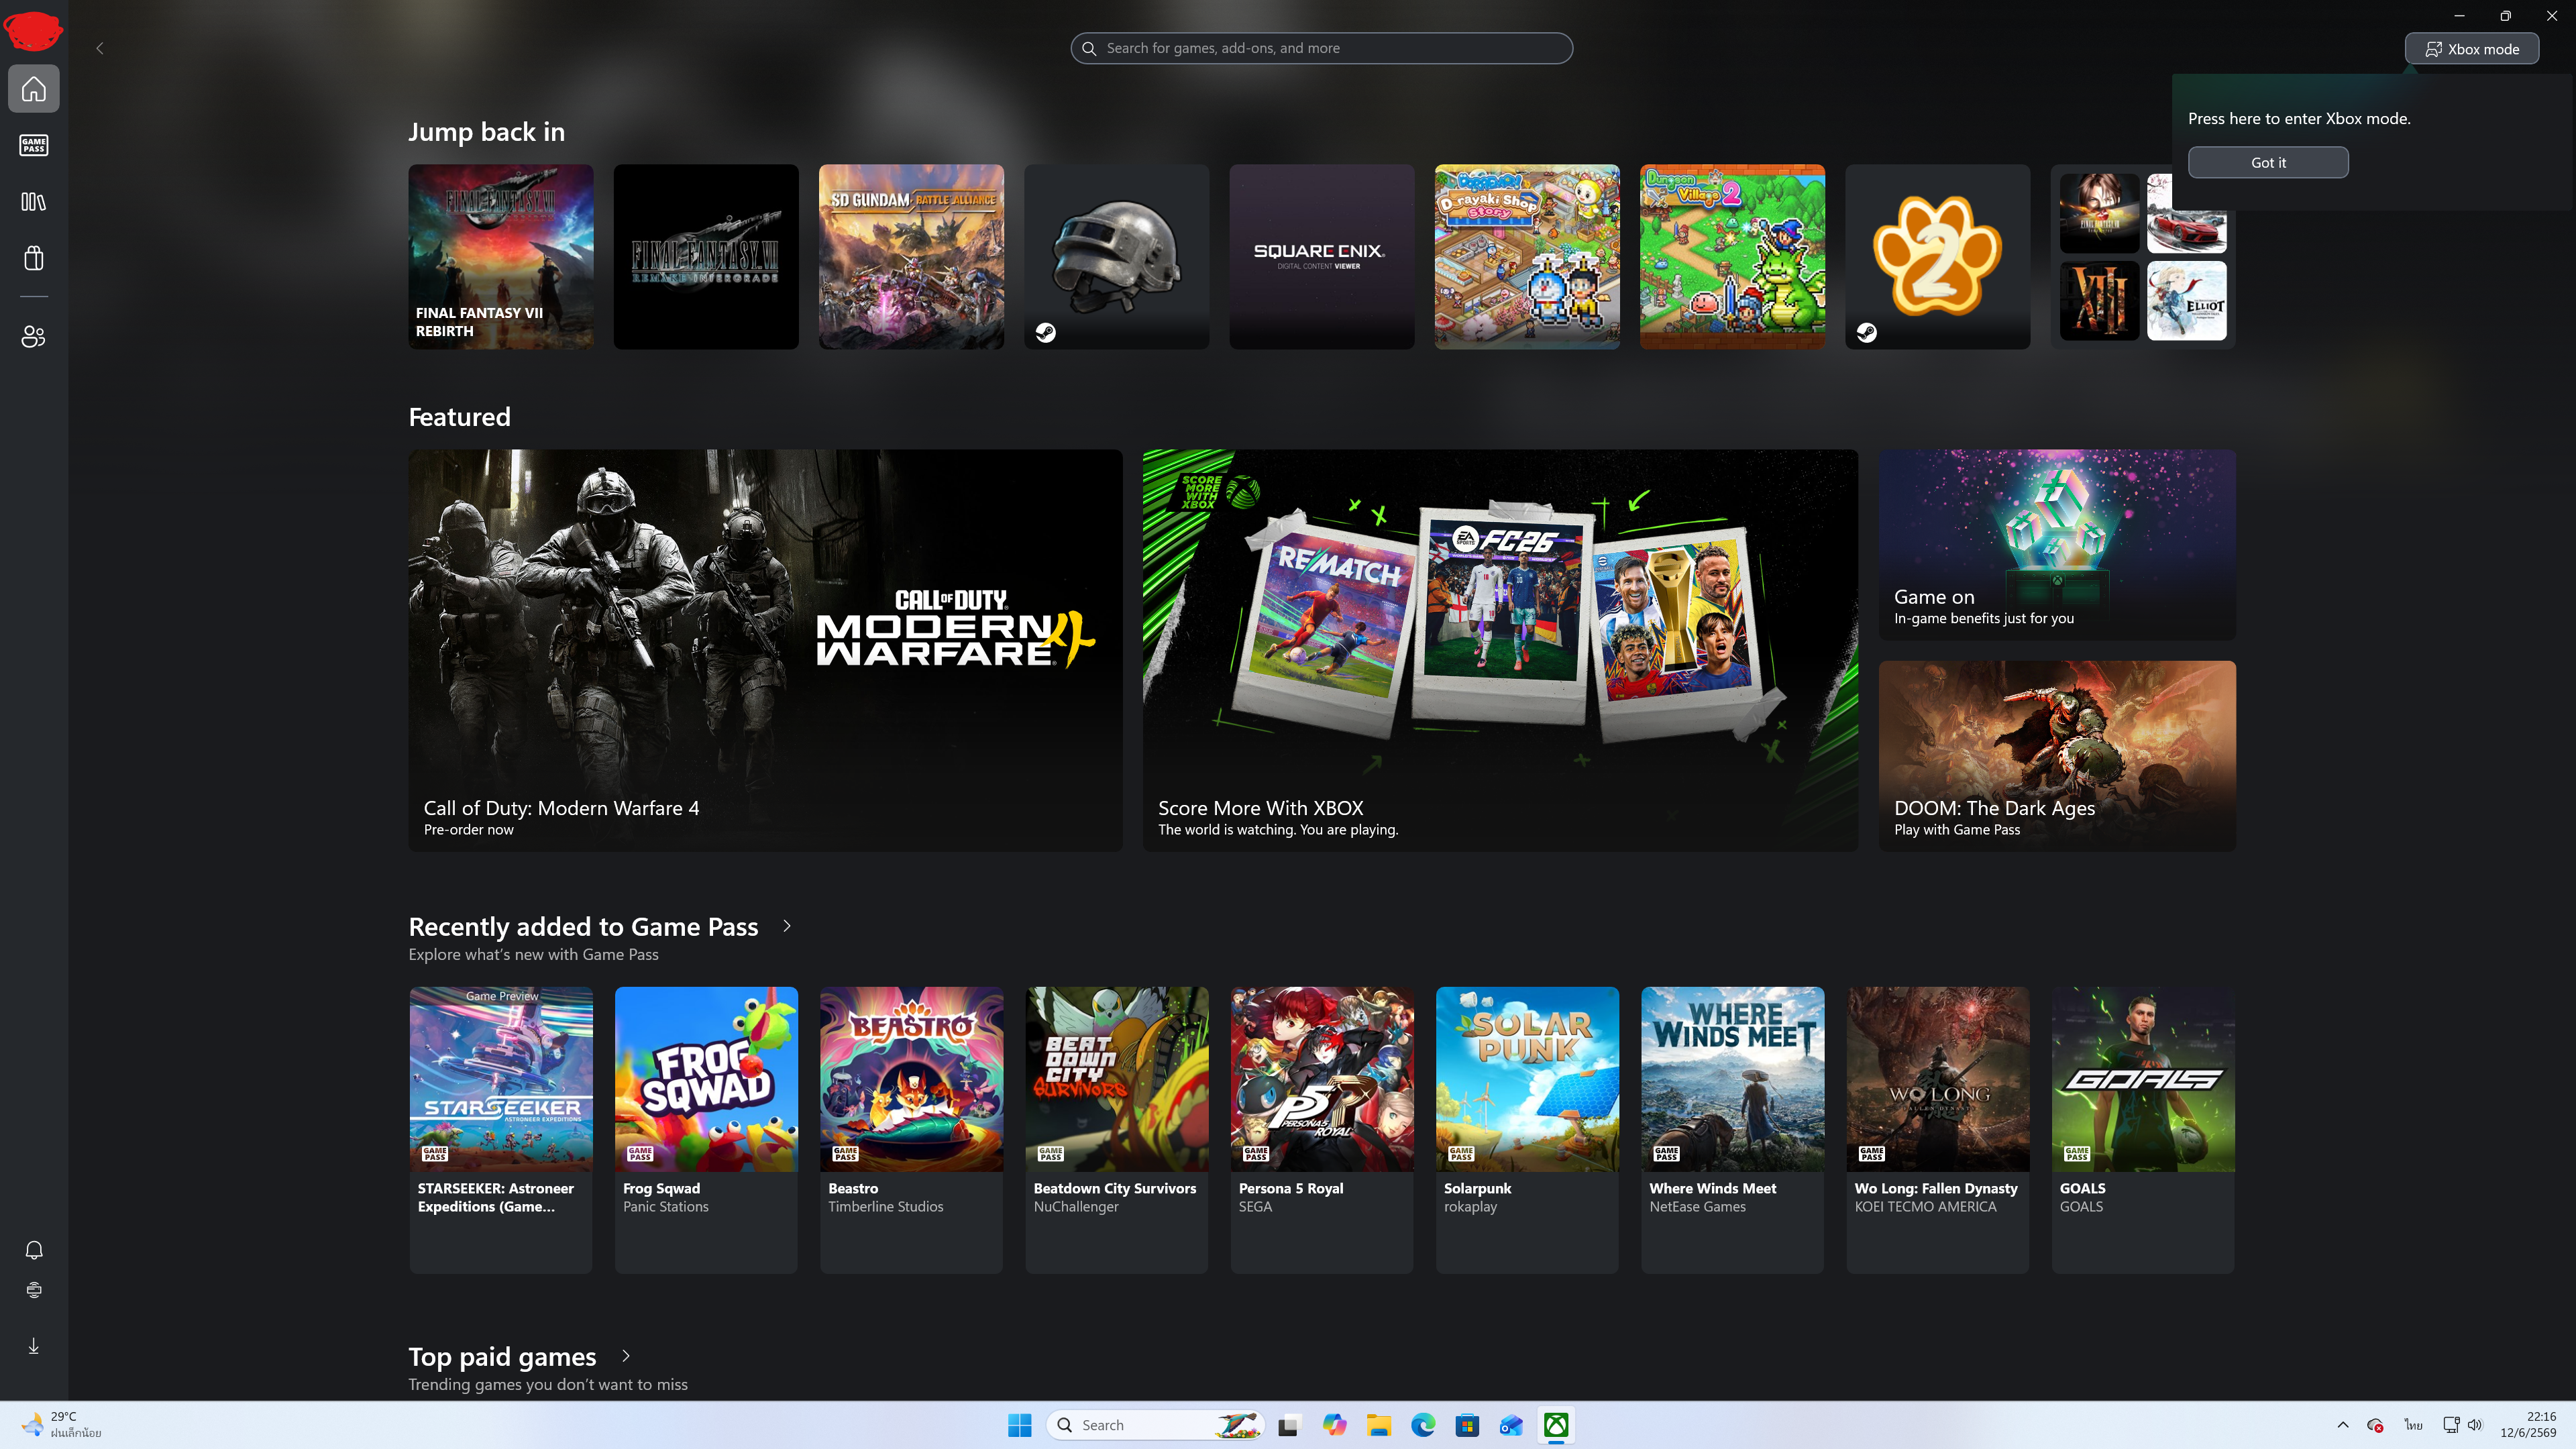Viewport: 2576px width, 1449px height.
Task: Click the back arrow navigation icon
Action: tap(100, 48)
